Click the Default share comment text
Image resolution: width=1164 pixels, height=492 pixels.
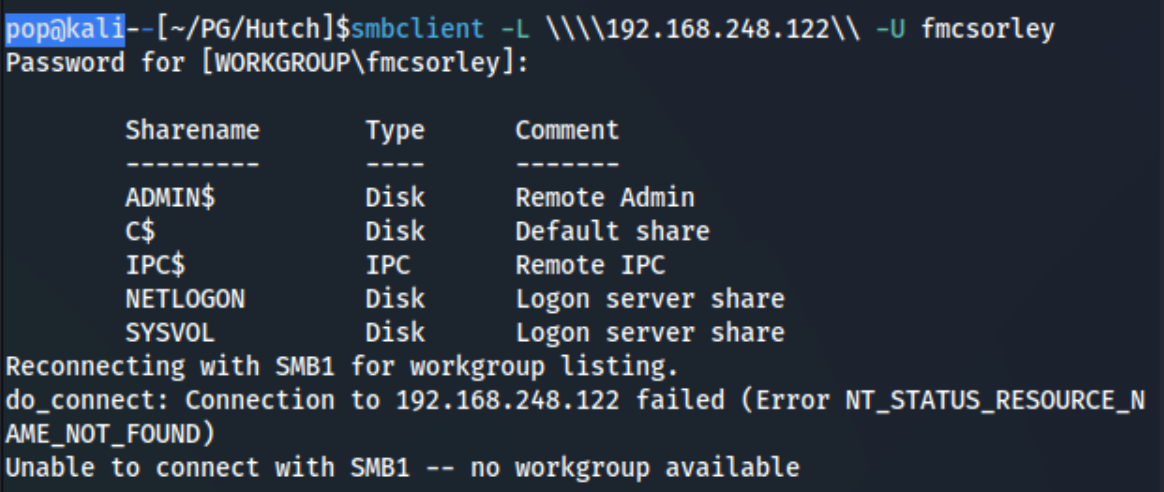tap(612, 232)
